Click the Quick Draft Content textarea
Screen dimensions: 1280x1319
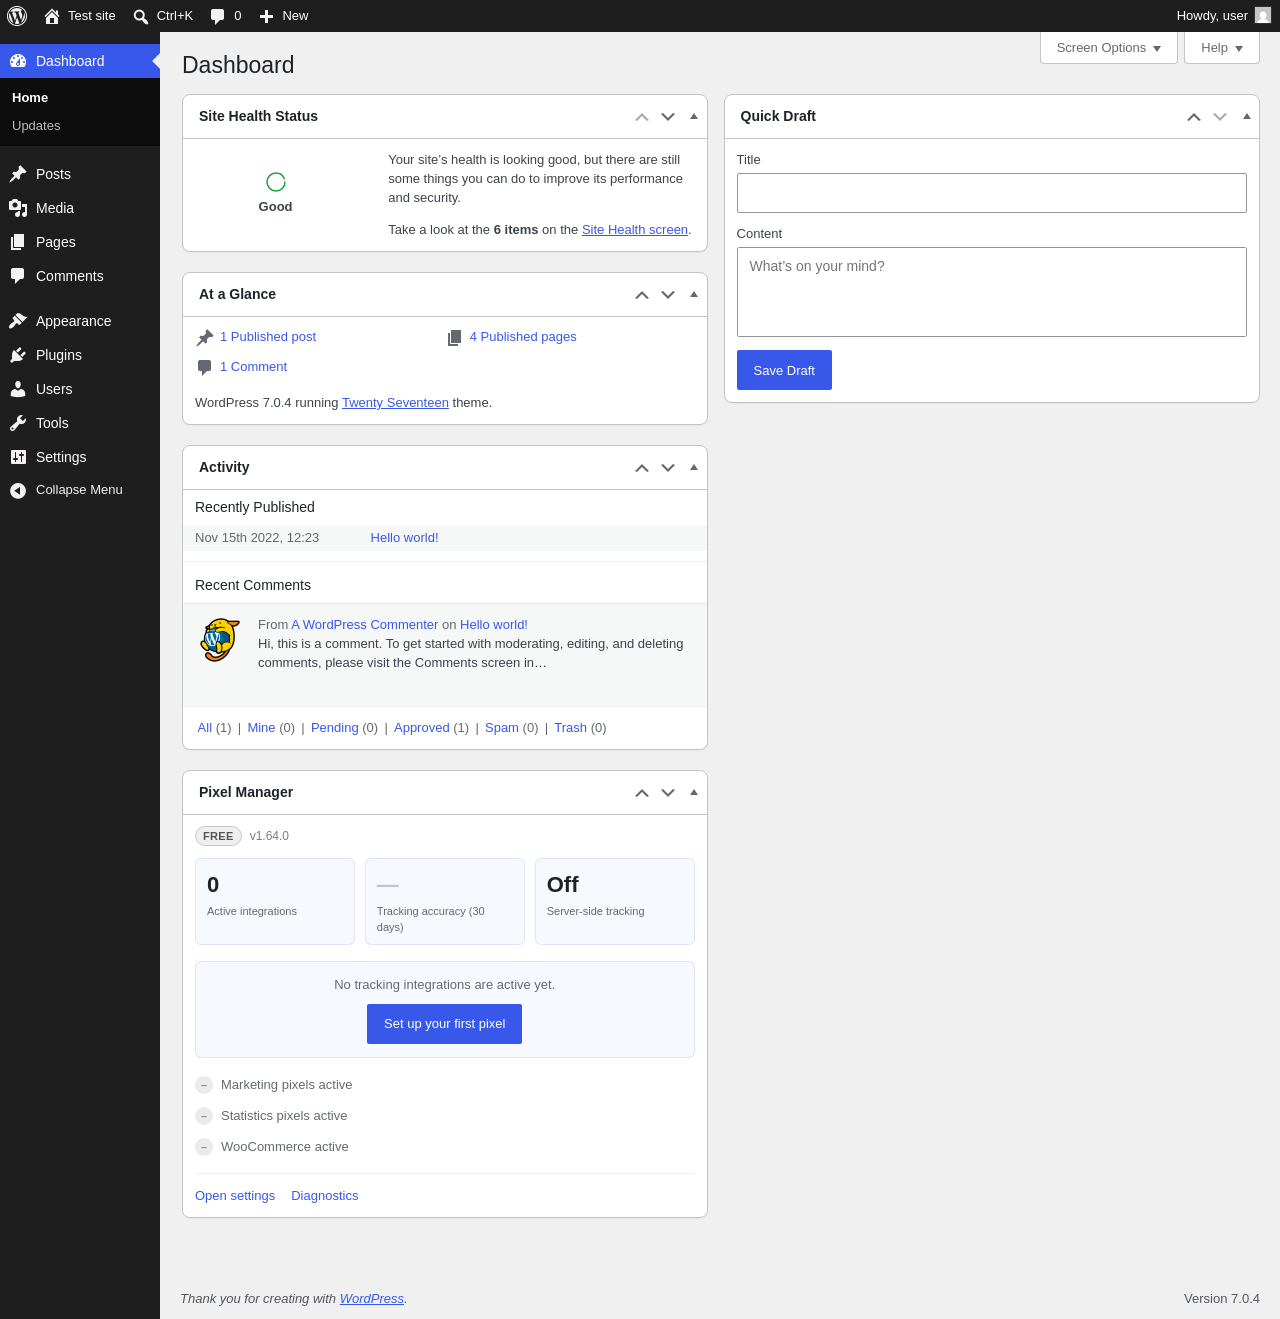(992, 292)
